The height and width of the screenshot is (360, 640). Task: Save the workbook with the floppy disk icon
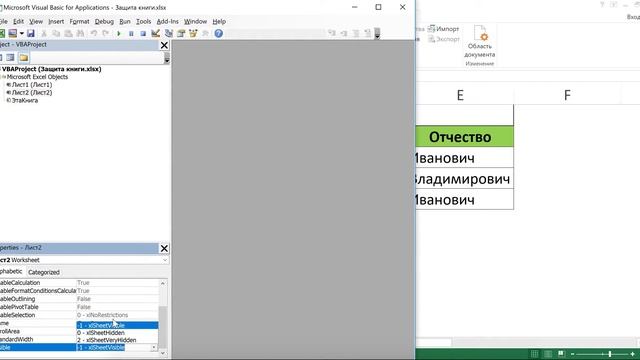point(31,33)
